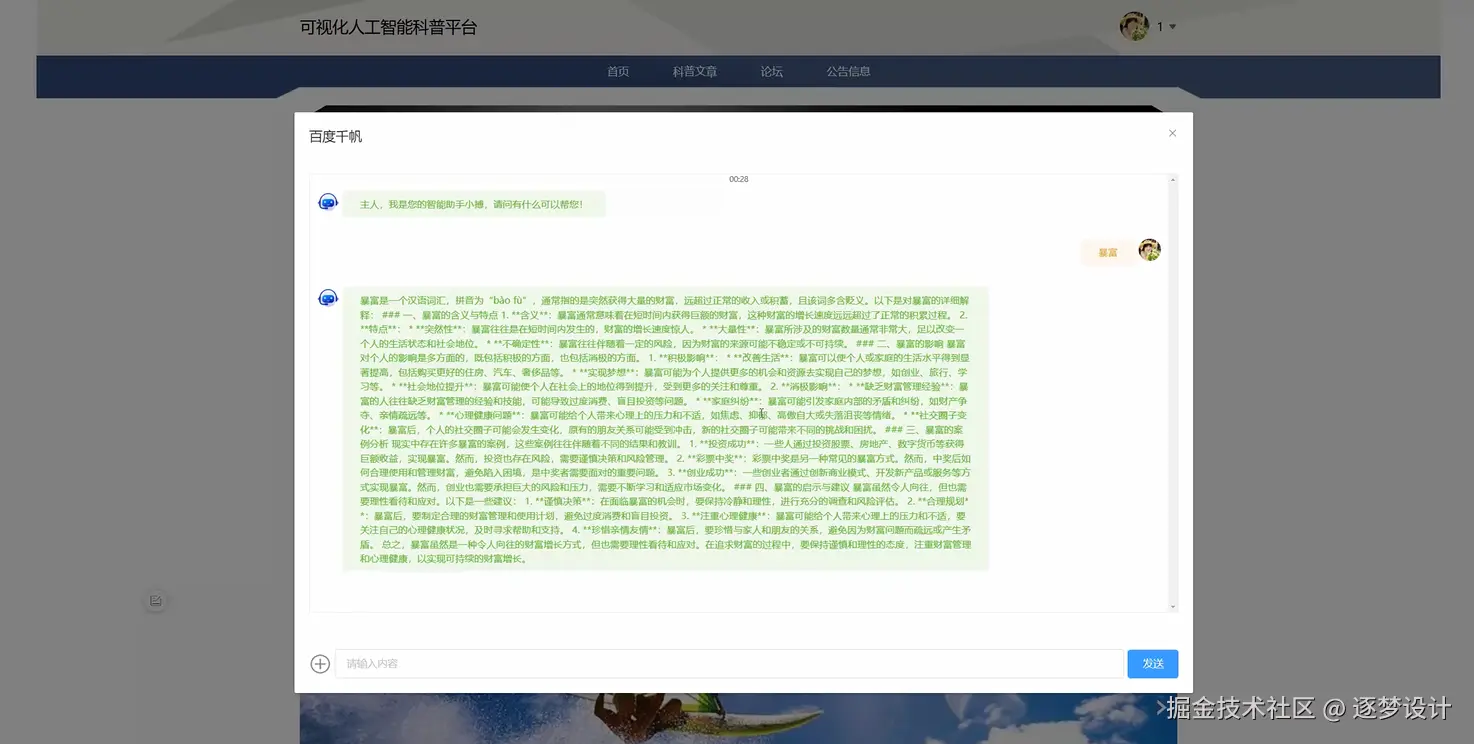
Task: Click the robot avatar beside the greeting message
Action: click(x=327, y=201)
